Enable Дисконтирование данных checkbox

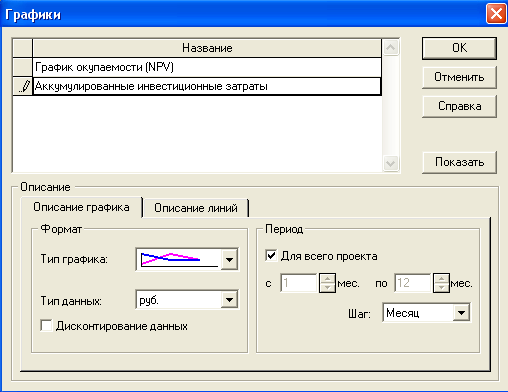pyautogui.click(x=46, y=326)
